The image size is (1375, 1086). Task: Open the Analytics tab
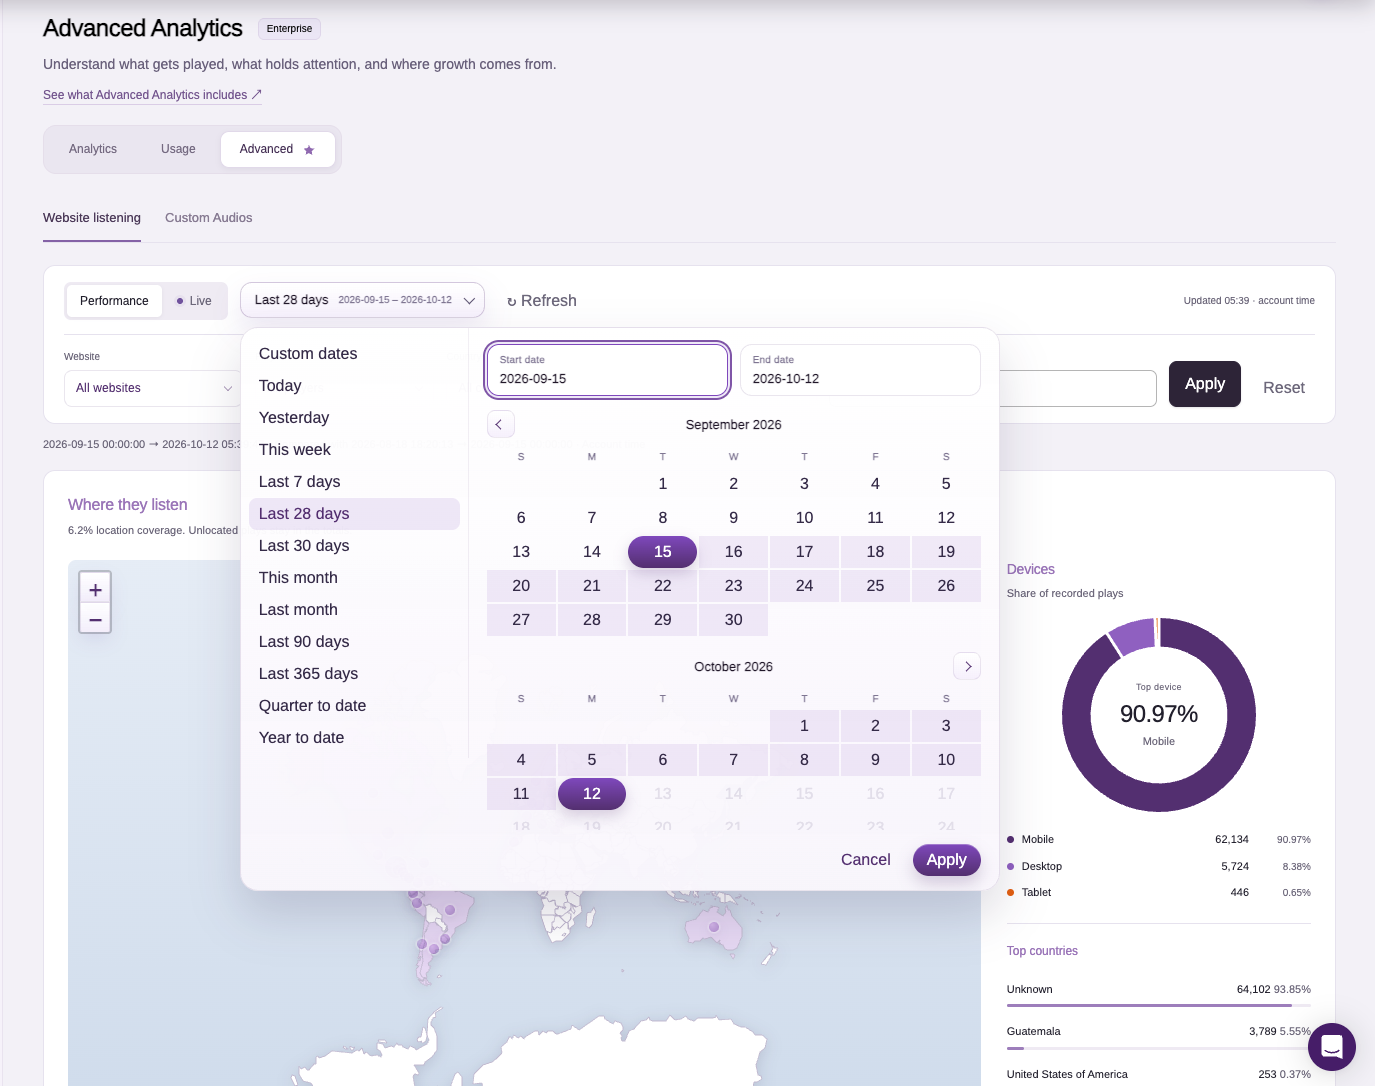pyautogui.click(x=93, y=149)
